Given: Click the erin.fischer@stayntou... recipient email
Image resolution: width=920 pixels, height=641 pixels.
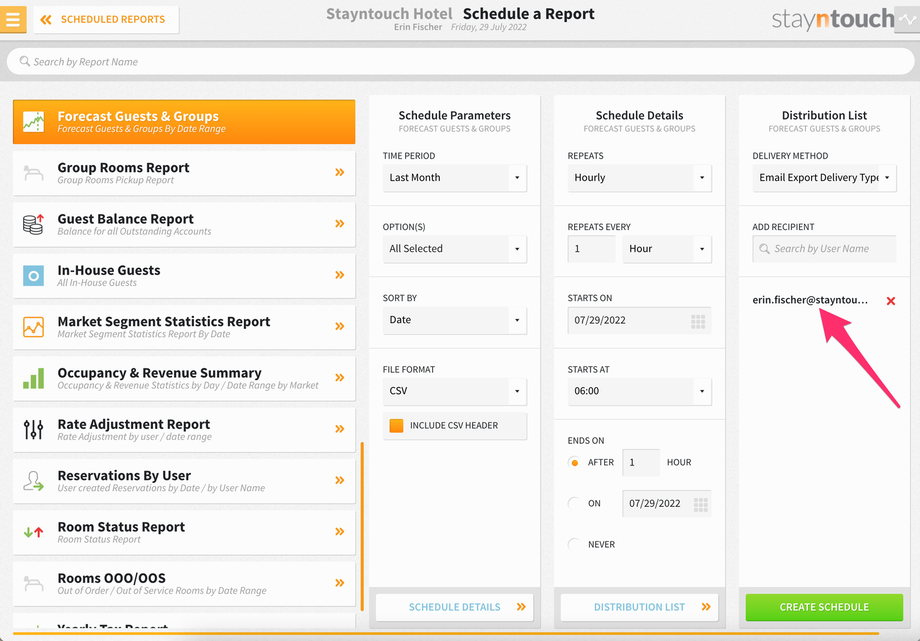Looking at the screenshot, I should coord(810,300).
